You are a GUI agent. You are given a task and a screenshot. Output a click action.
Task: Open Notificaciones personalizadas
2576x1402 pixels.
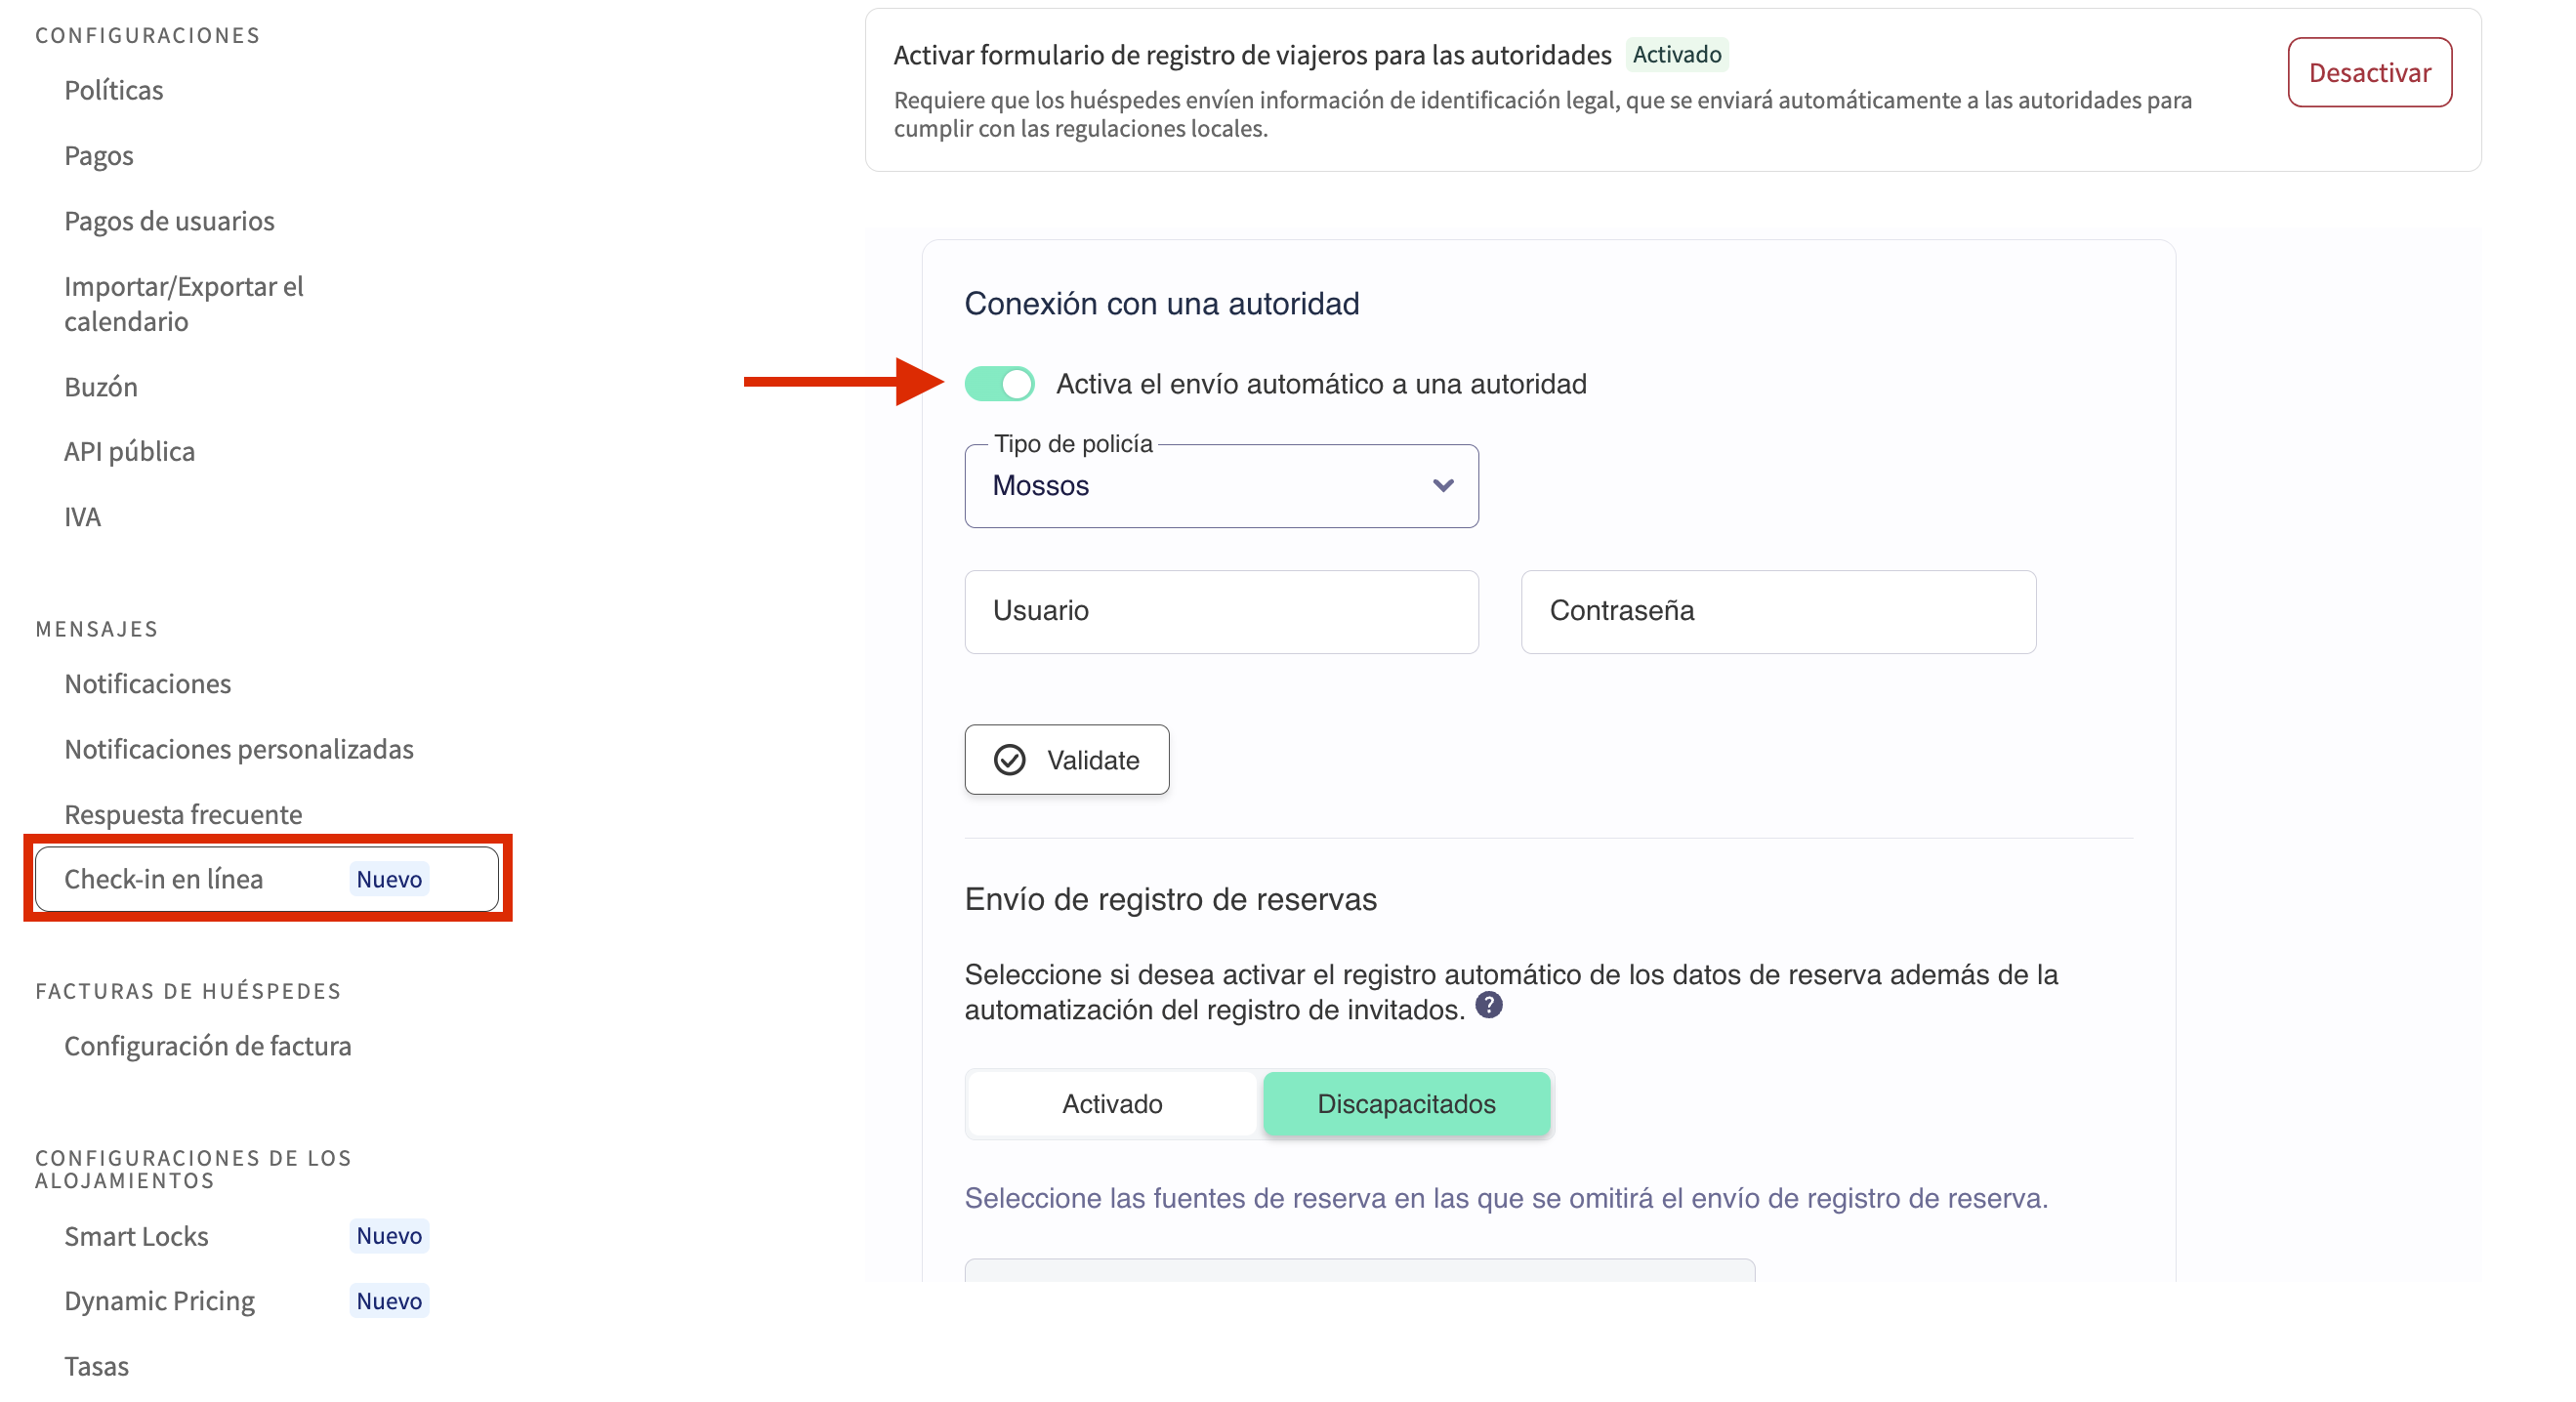(239, 749)
